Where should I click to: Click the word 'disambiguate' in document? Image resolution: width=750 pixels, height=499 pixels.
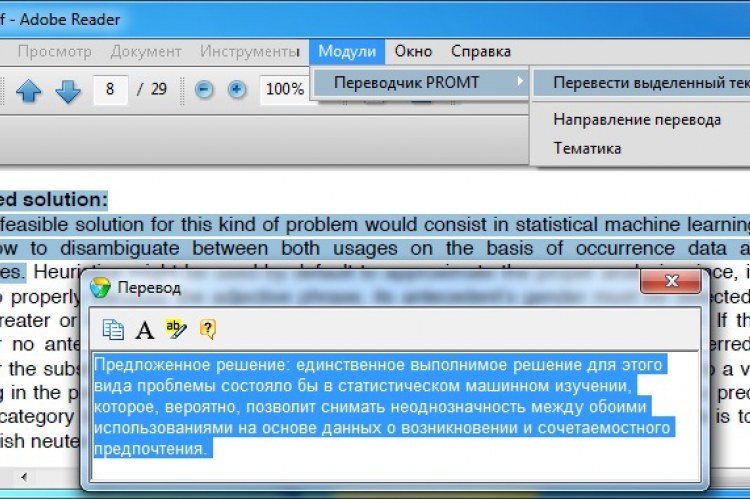tap(120, 249)
